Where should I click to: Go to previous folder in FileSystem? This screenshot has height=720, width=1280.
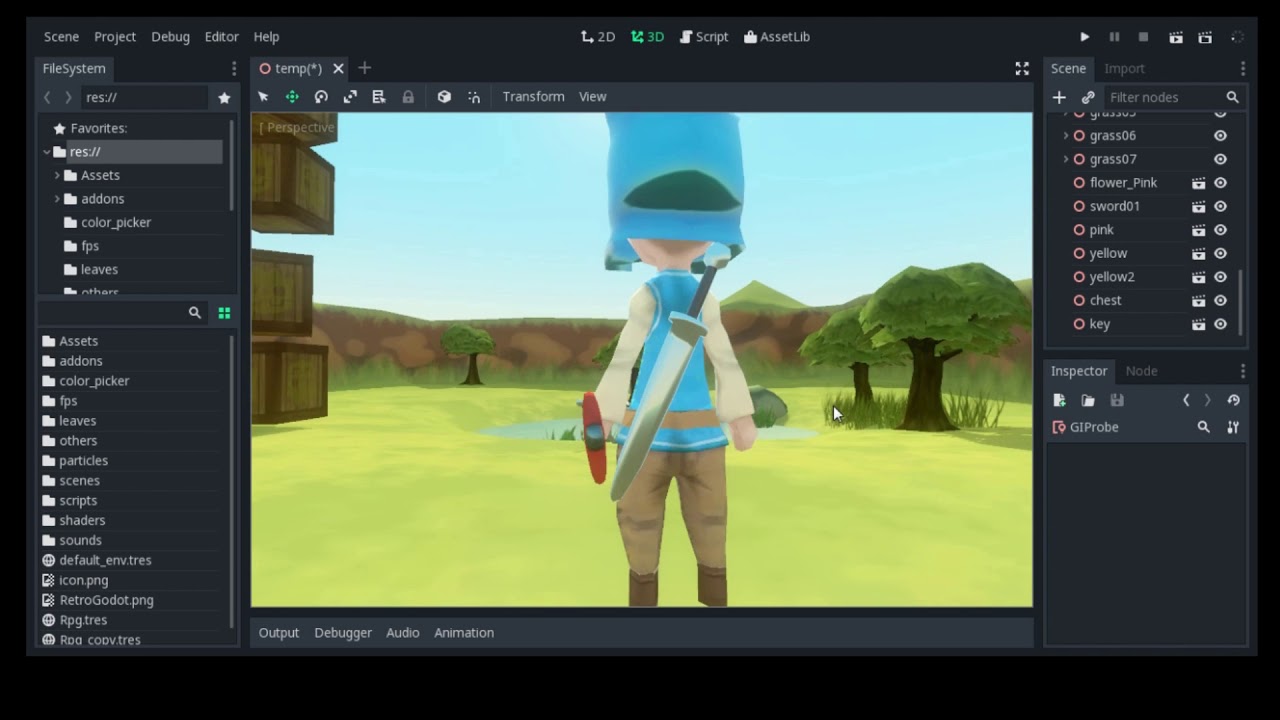point(47,97)
